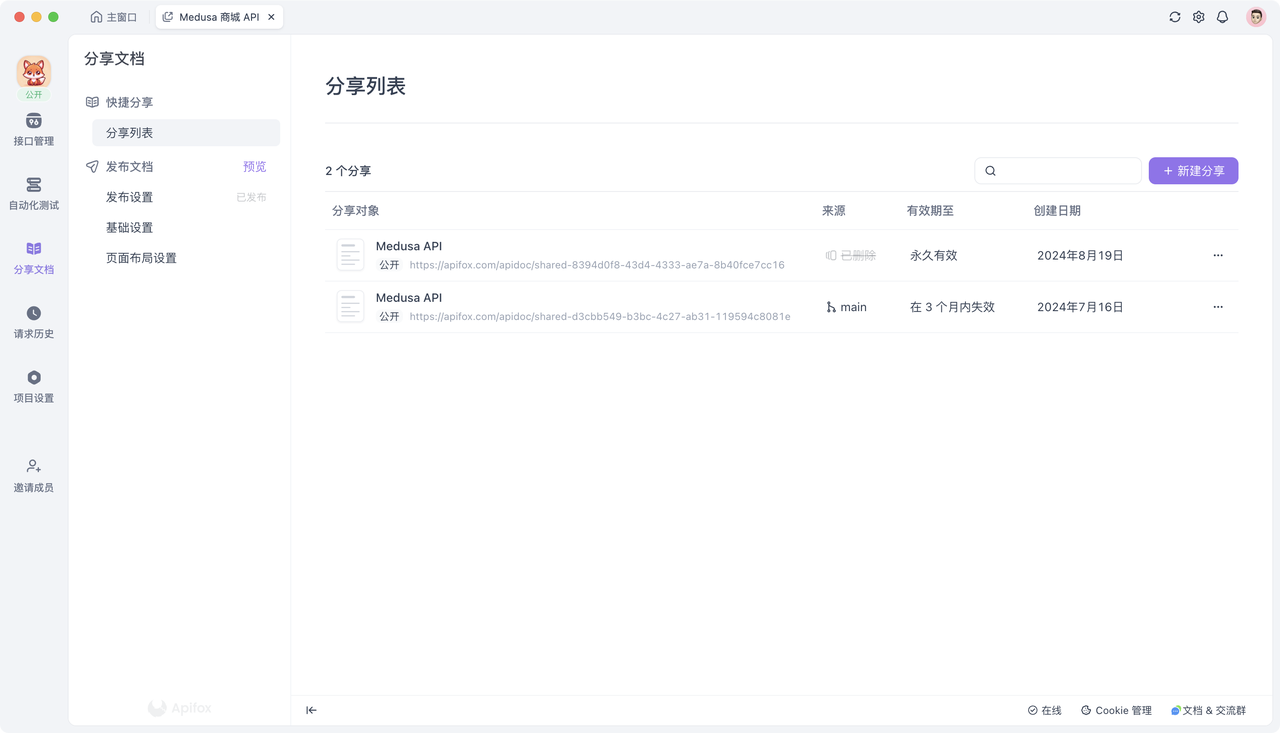1280x733 pixels.
Task: Open 页面布局设置 menu item
Action: coord(141,258)
